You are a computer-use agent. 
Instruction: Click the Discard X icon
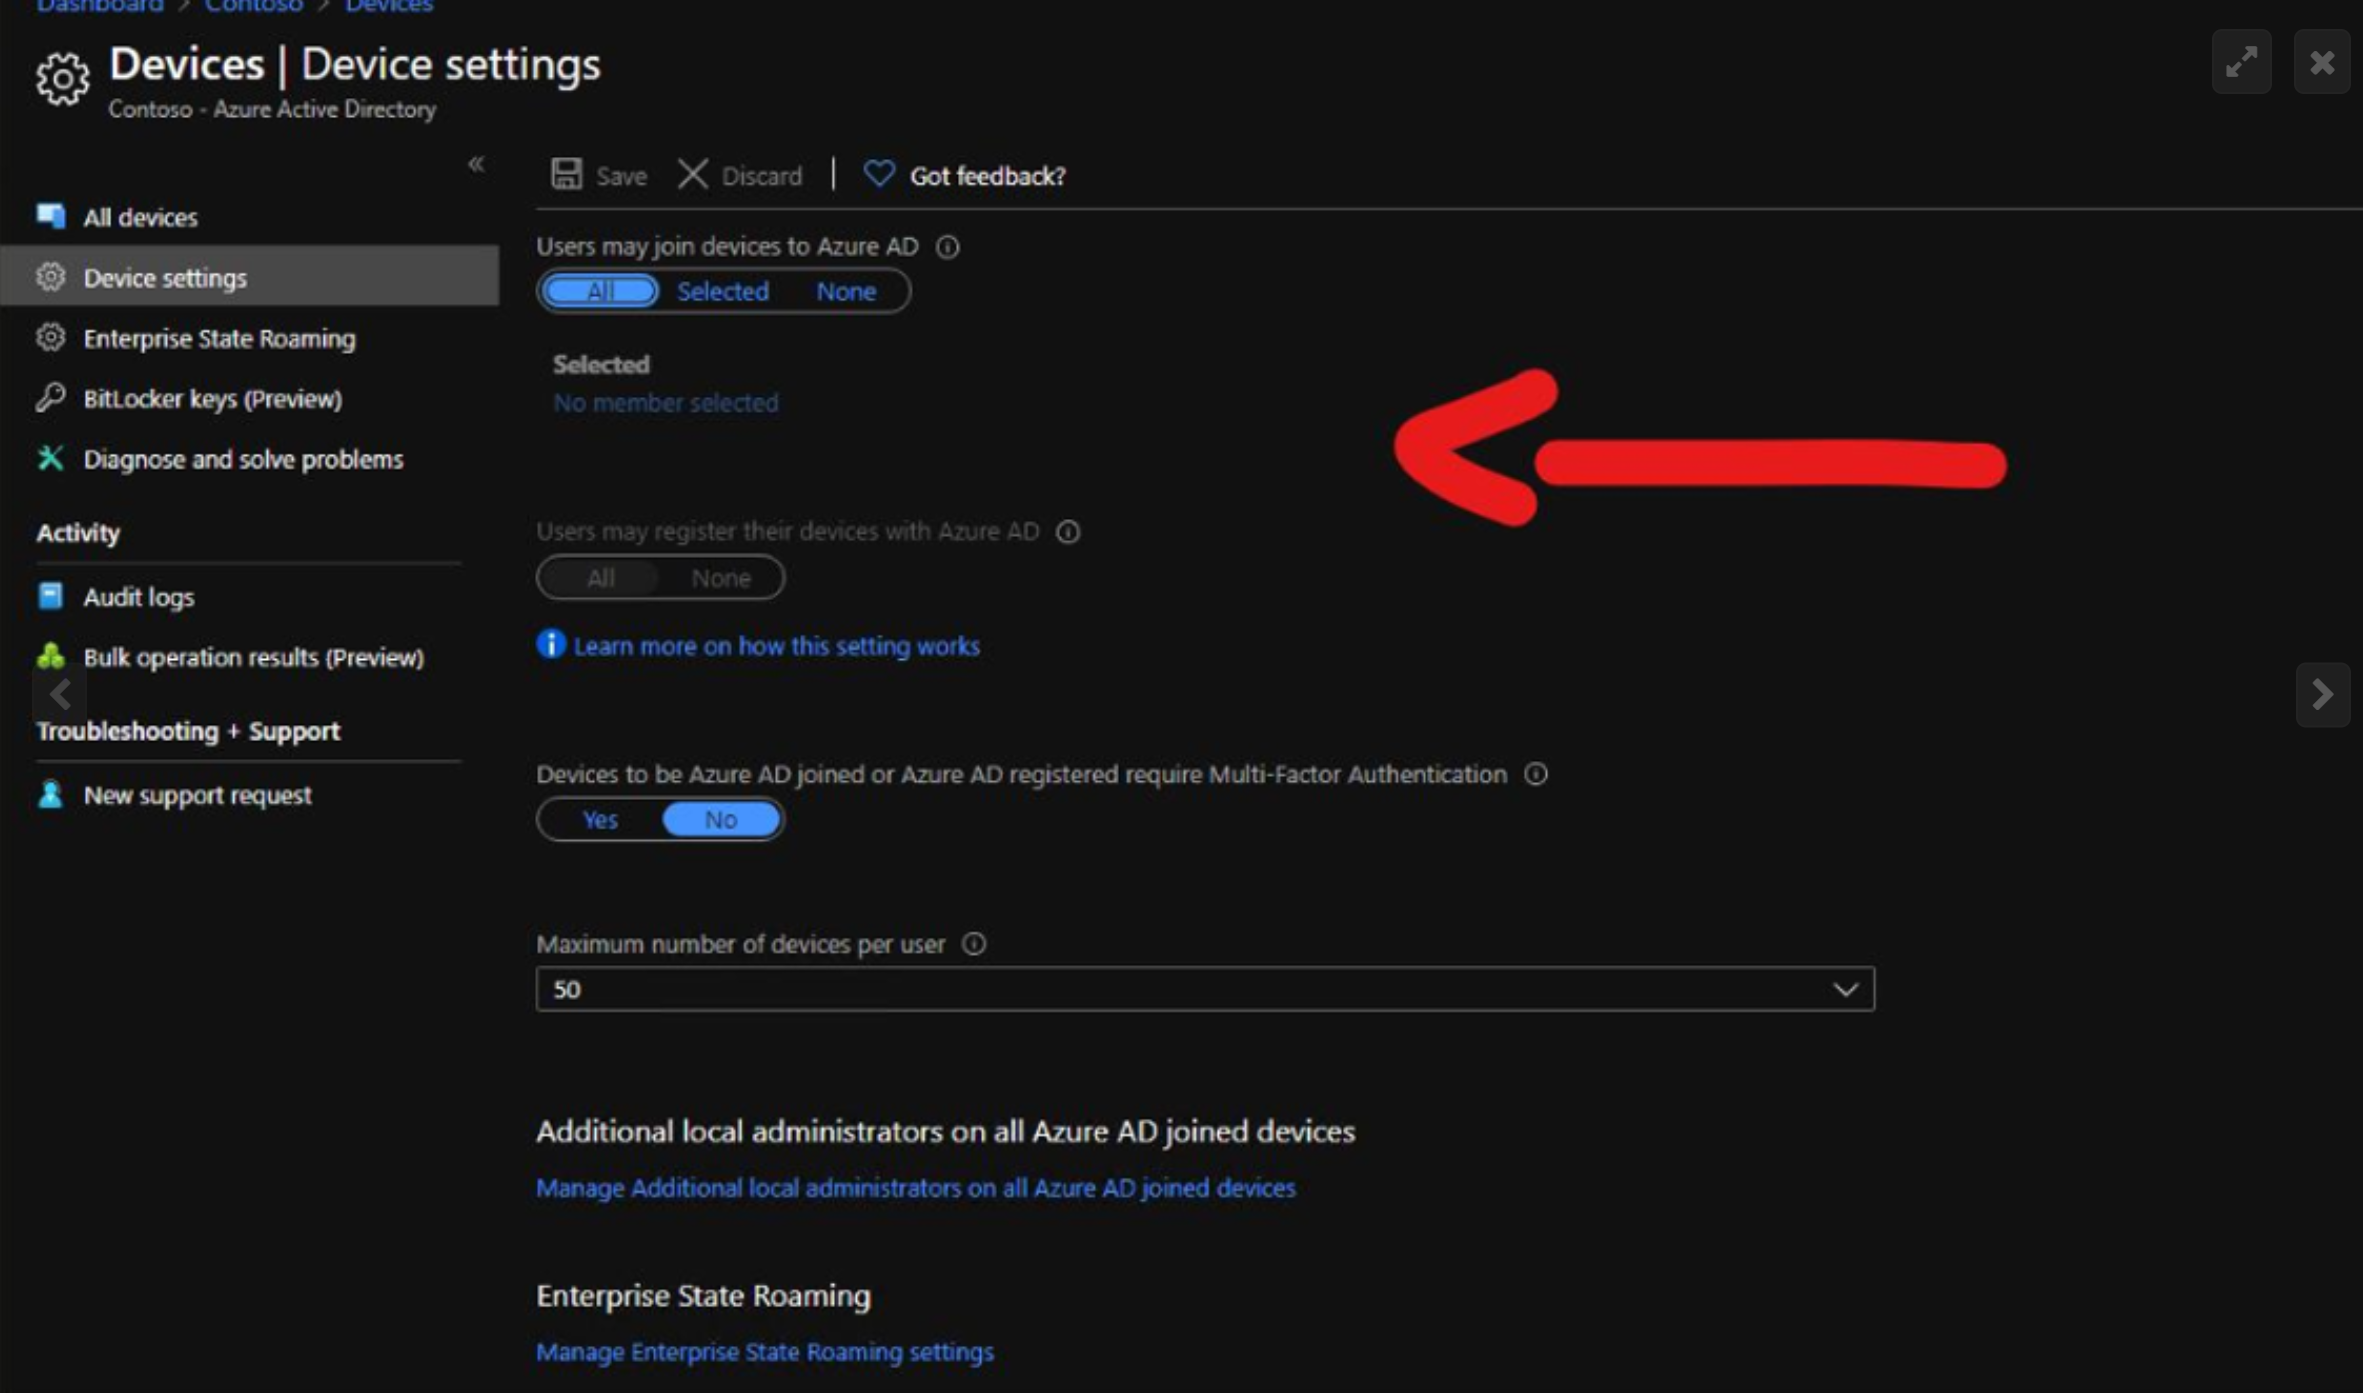(692, 174)
